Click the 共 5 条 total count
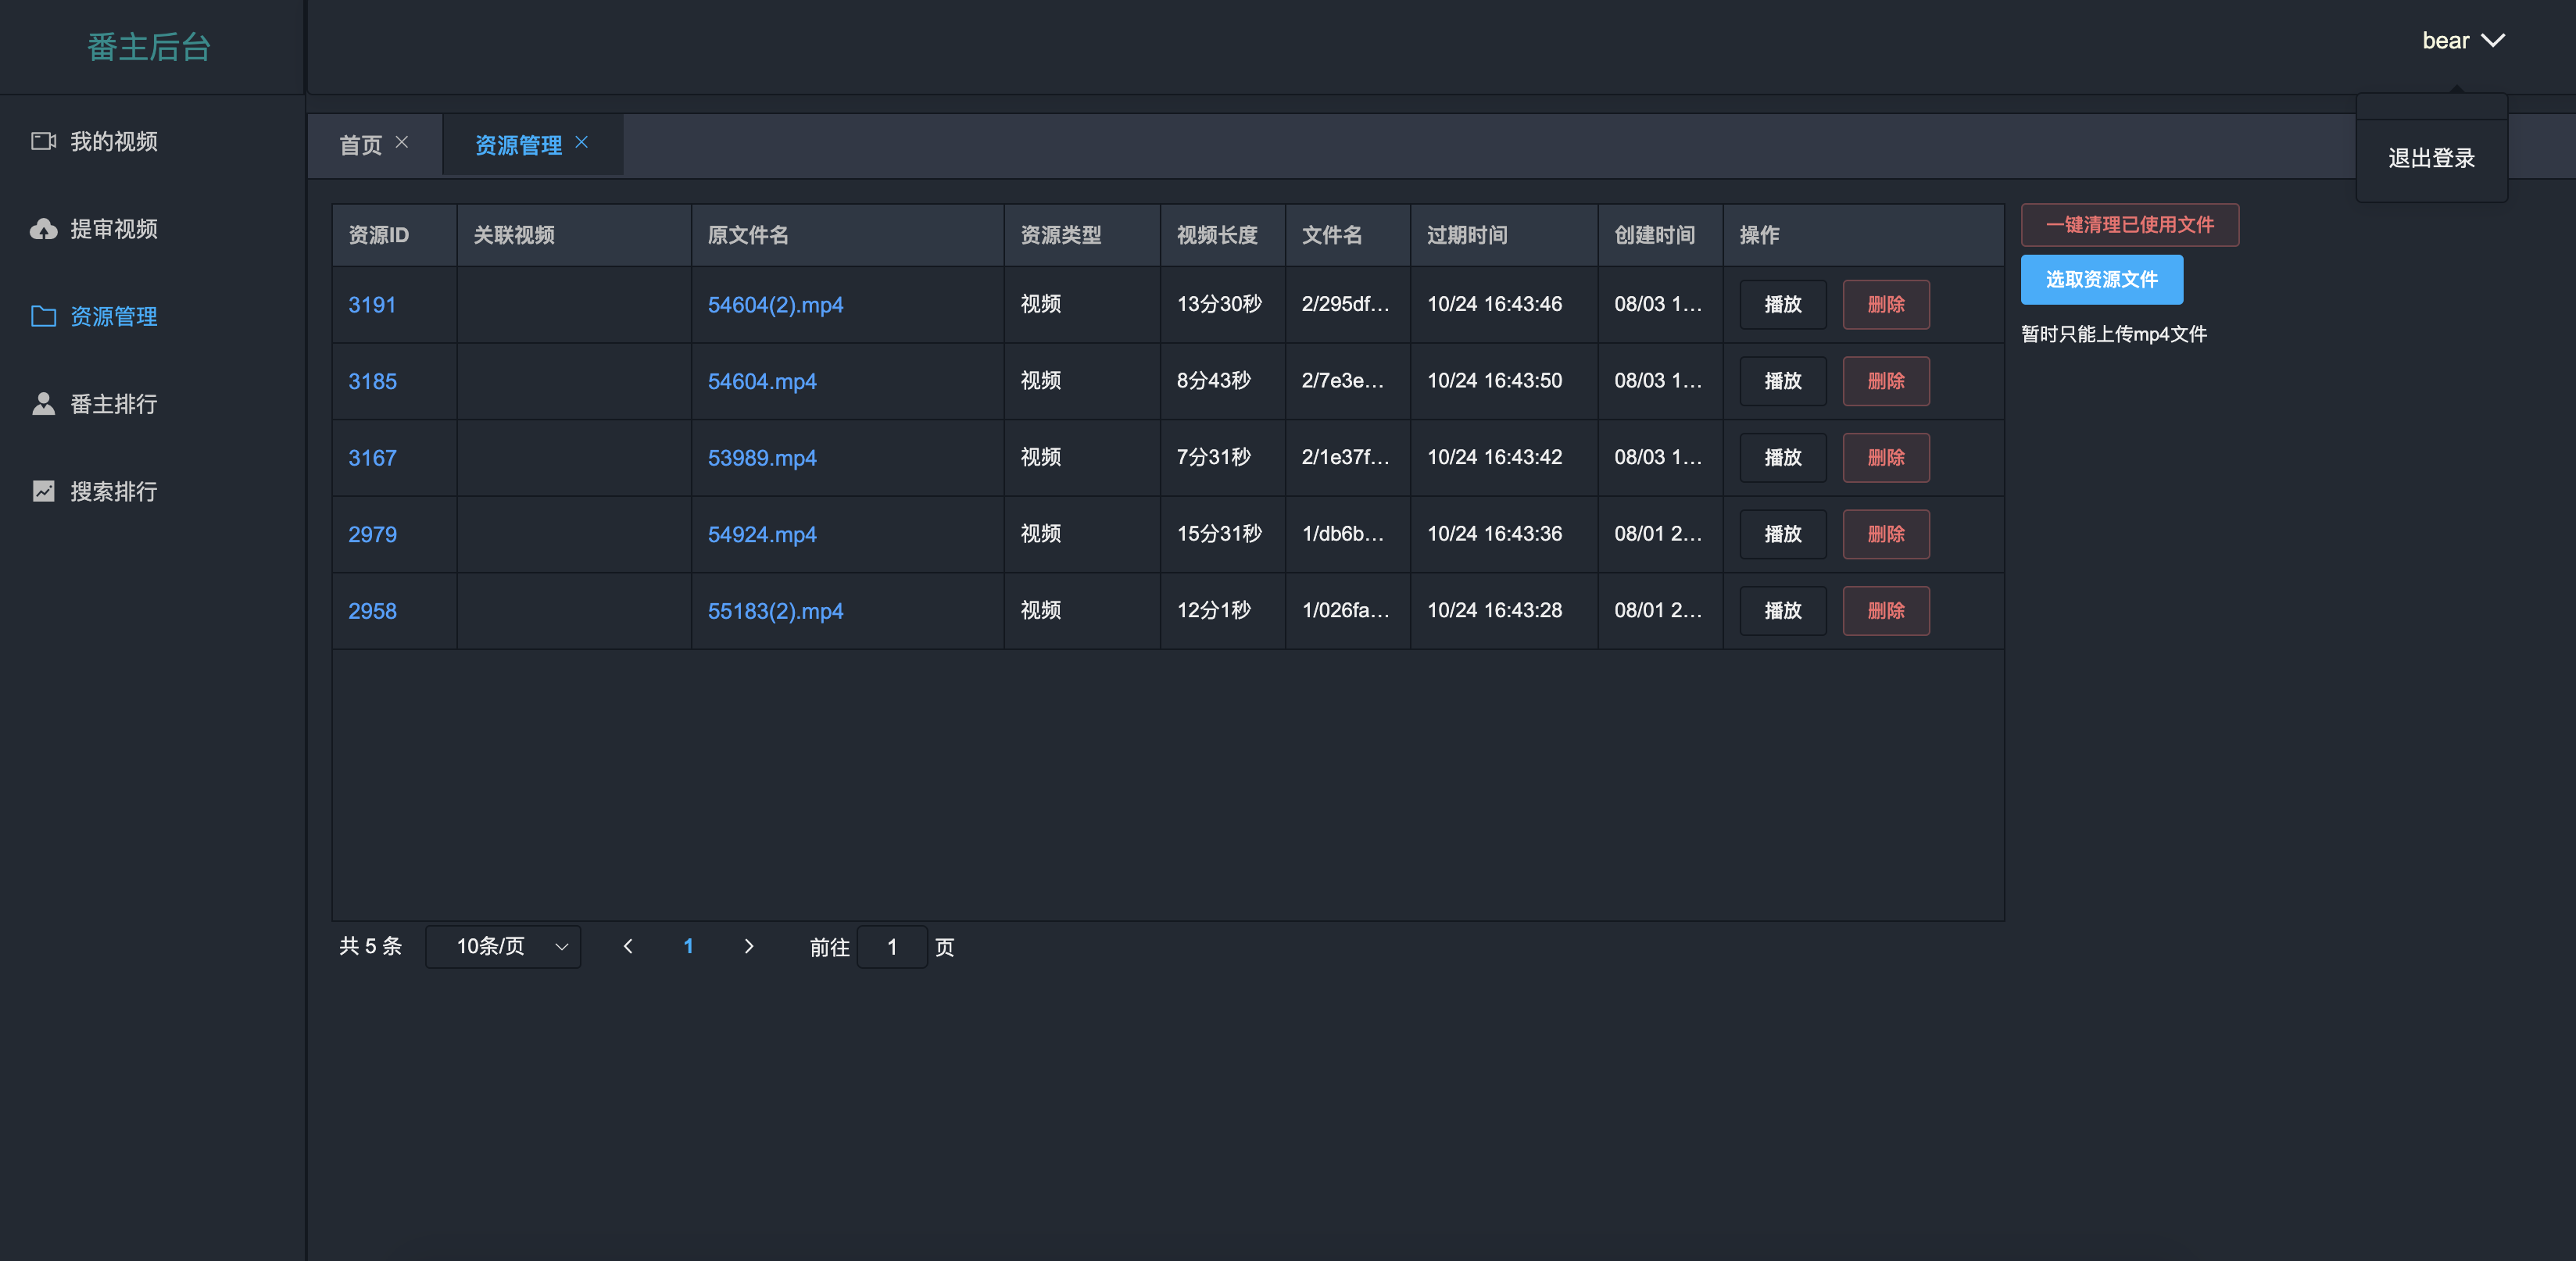Image resolution: width=2576 pixels, height=1261 pixels. tap(370, 946)
